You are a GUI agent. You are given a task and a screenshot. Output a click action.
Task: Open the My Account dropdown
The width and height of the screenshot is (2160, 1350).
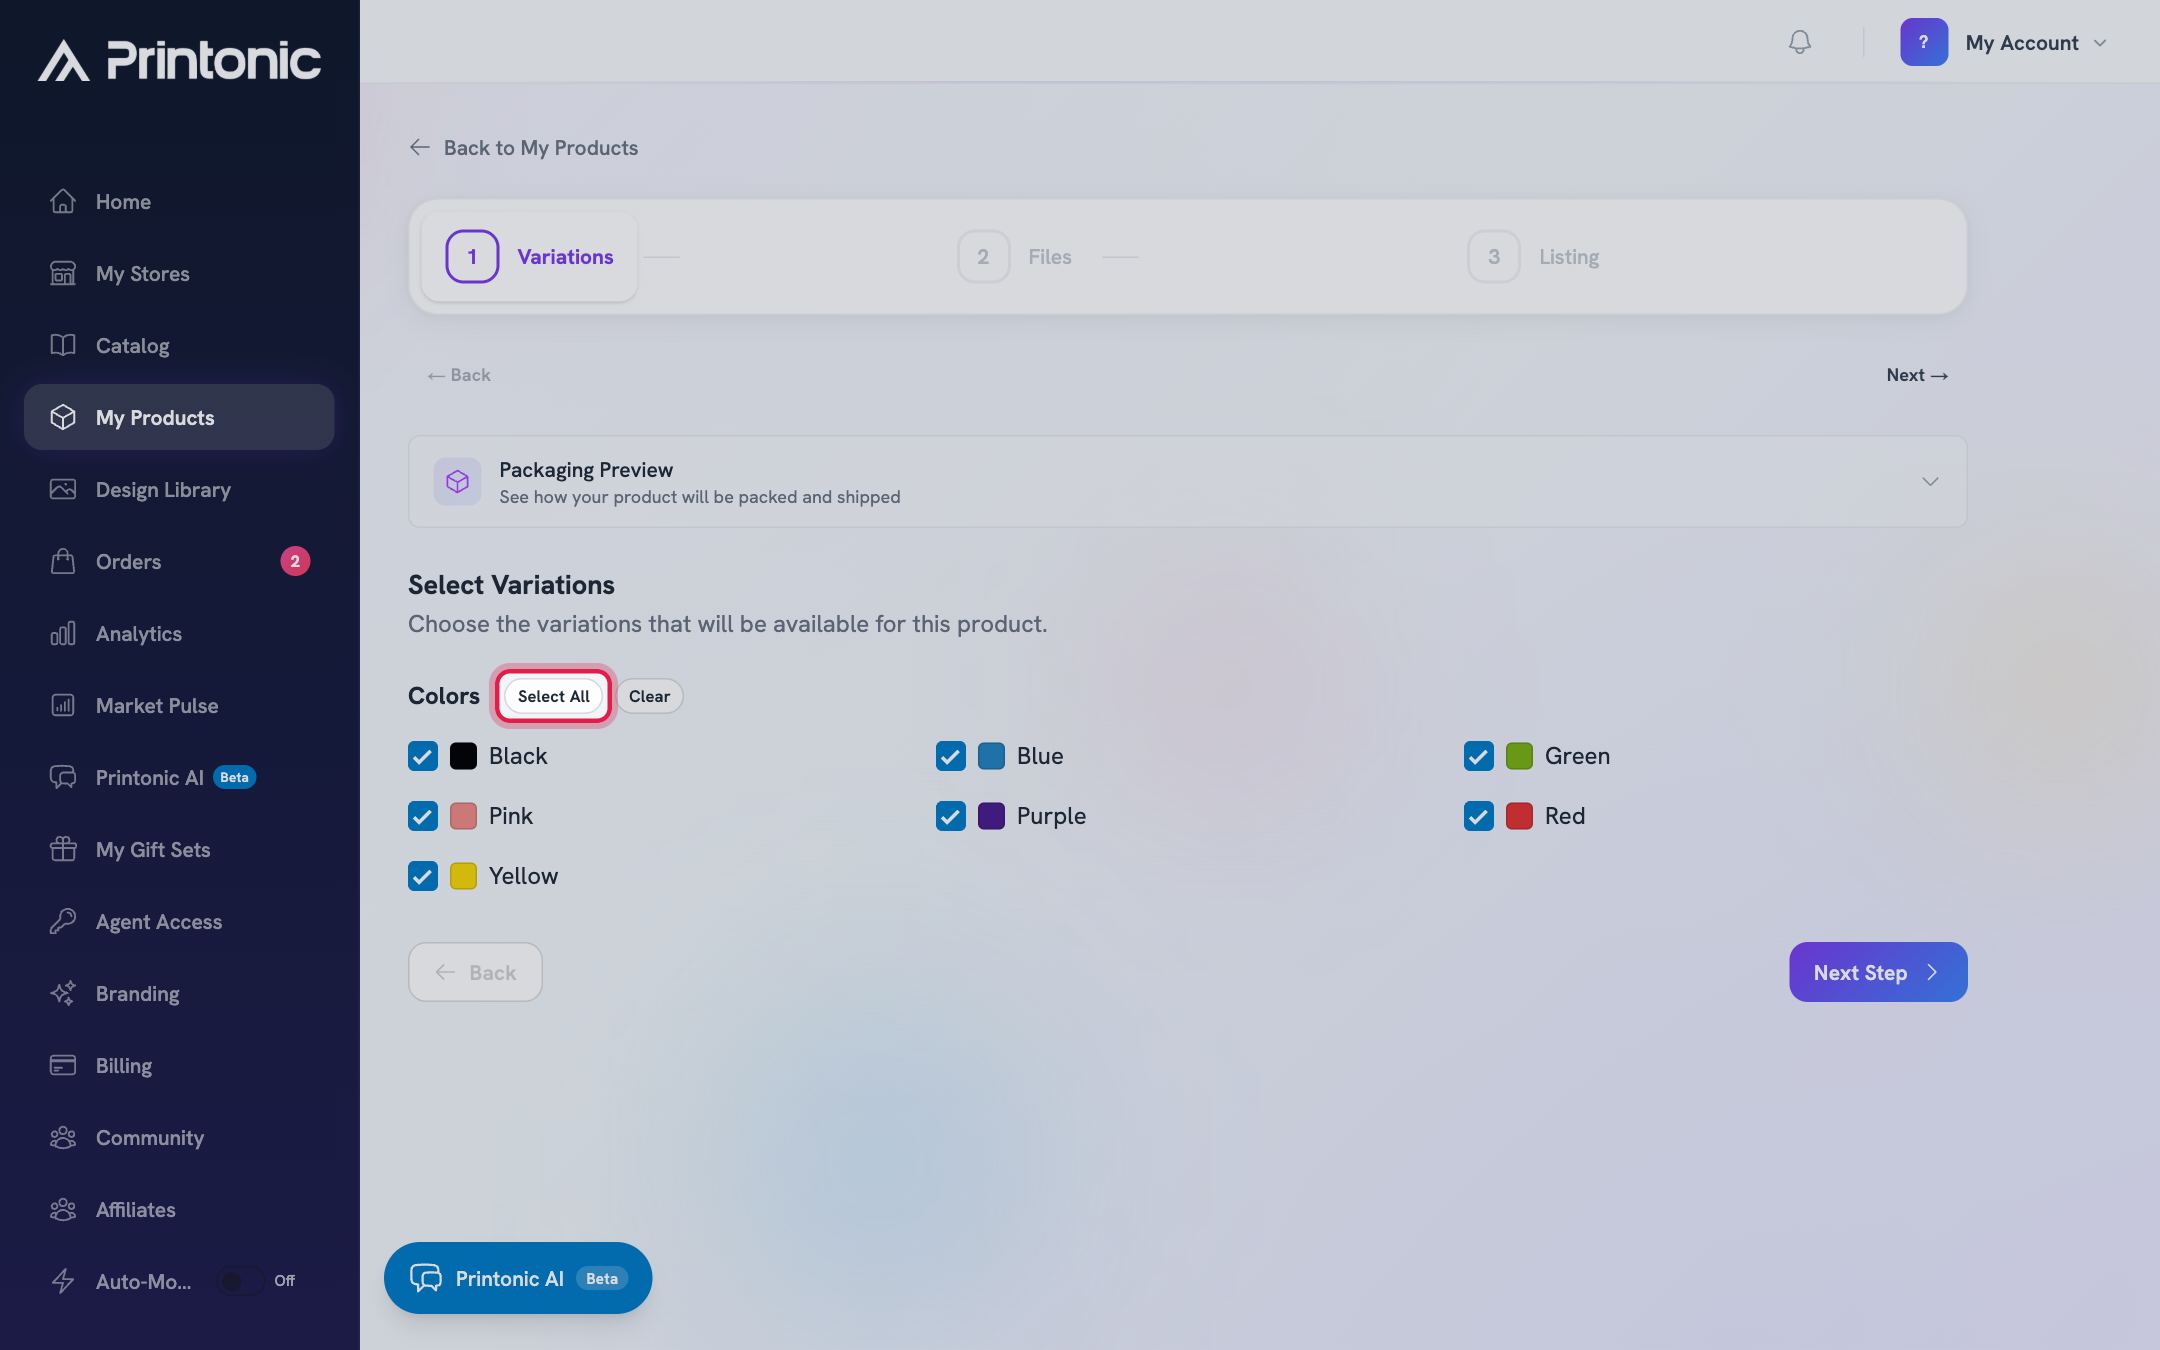(2005, 42)
